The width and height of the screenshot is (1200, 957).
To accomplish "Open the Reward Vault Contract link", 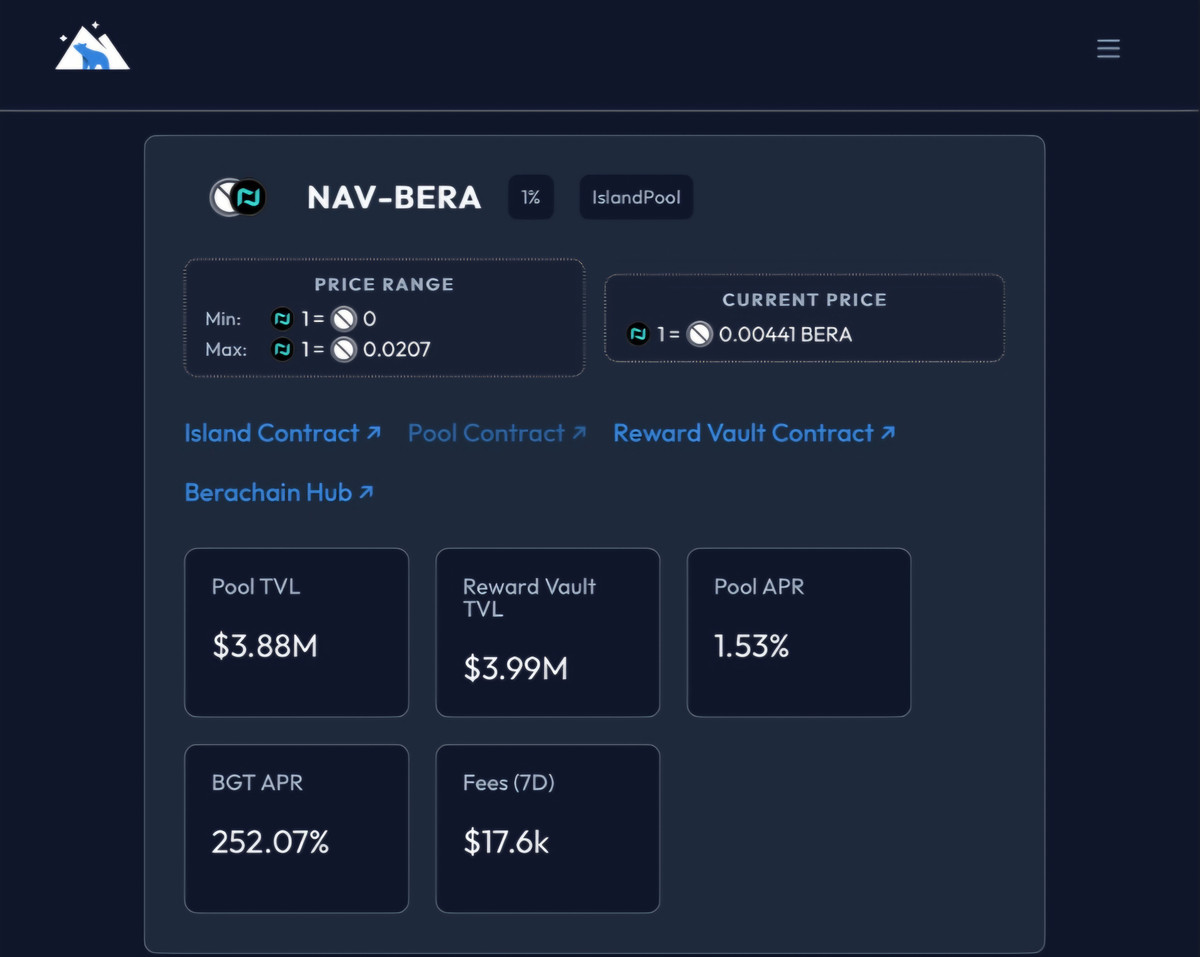I will tap(753, 433).
